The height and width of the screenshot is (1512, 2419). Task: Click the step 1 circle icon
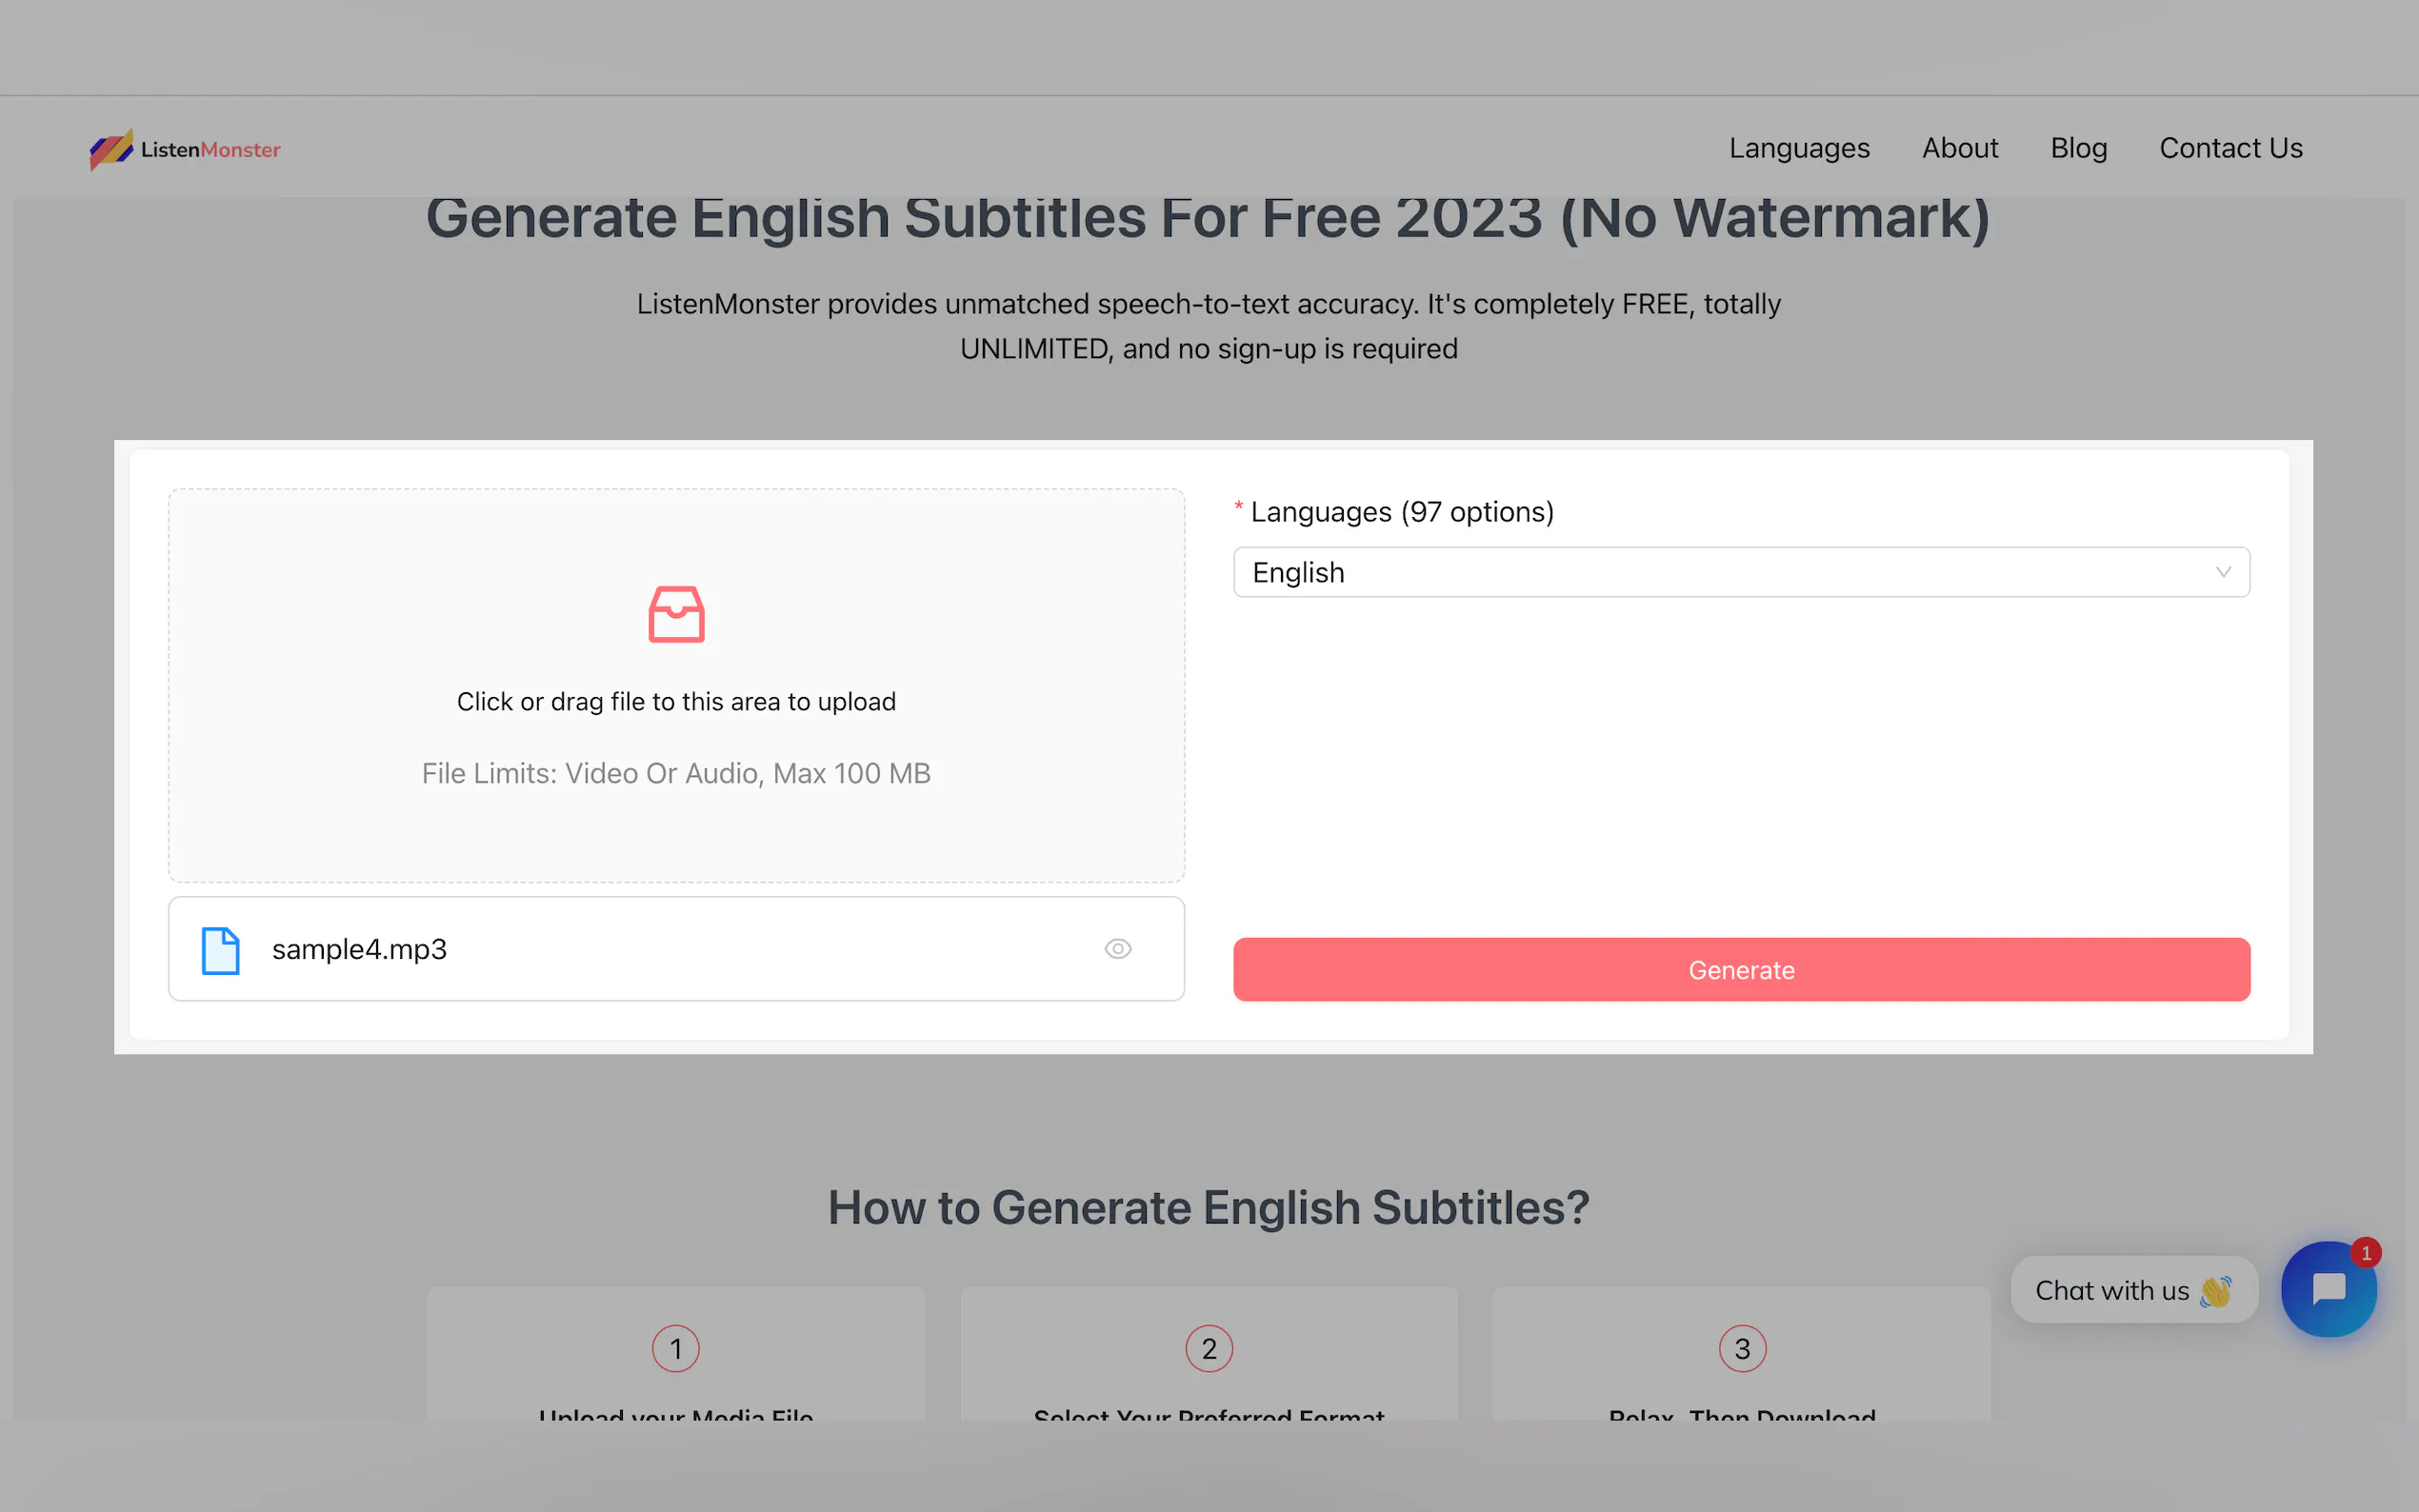pyautogui.click(x=675, y=1349)
